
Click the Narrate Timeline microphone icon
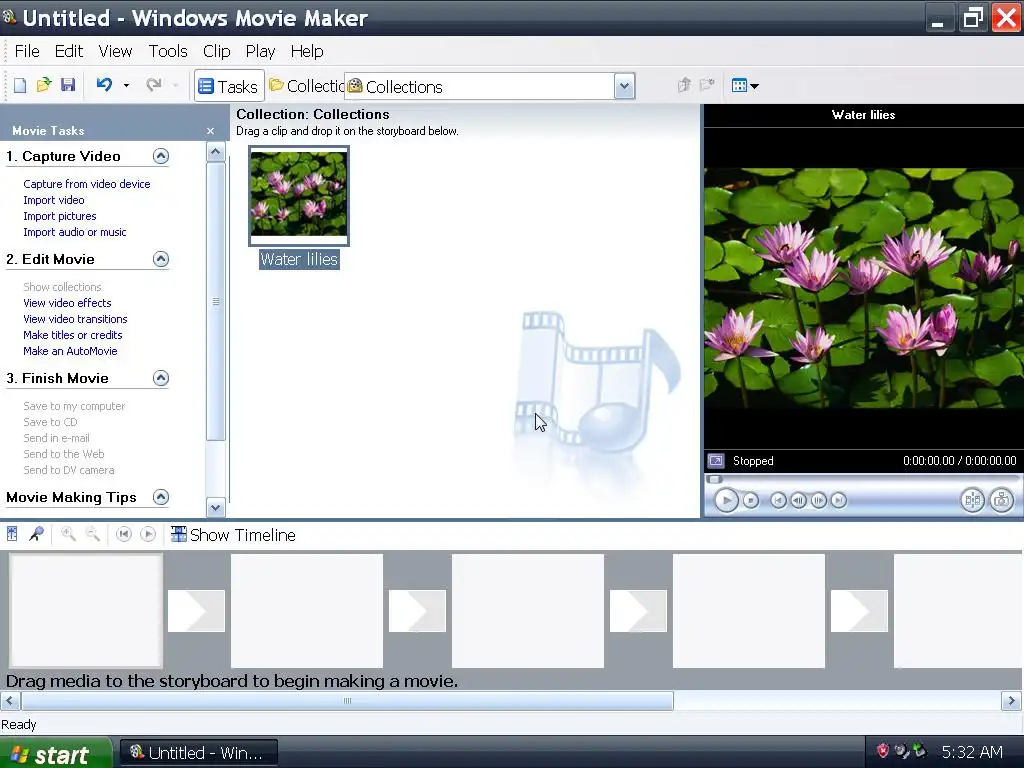coord(37,534)
